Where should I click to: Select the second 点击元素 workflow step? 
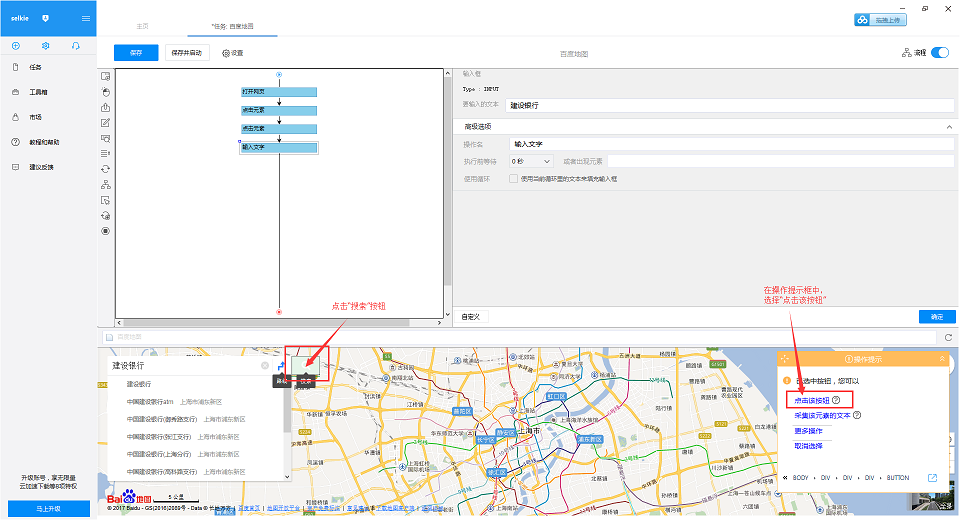(x=279, y=129)
